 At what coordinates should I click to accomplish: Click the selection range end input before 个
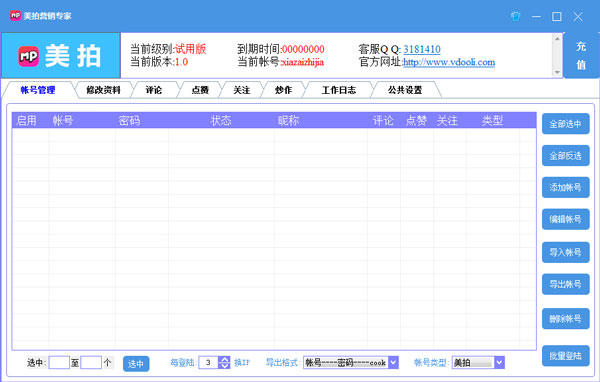[91, 362]
